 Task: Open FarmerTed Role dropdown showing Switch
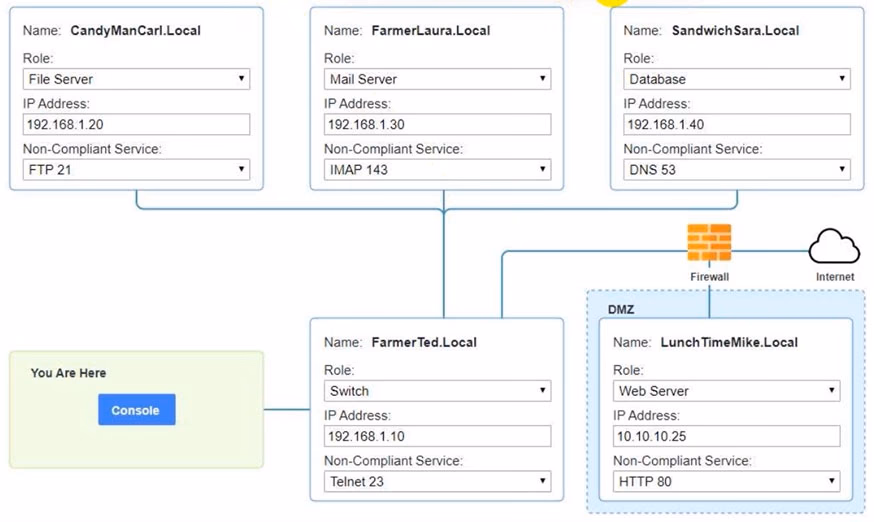(x=438, y=391)
